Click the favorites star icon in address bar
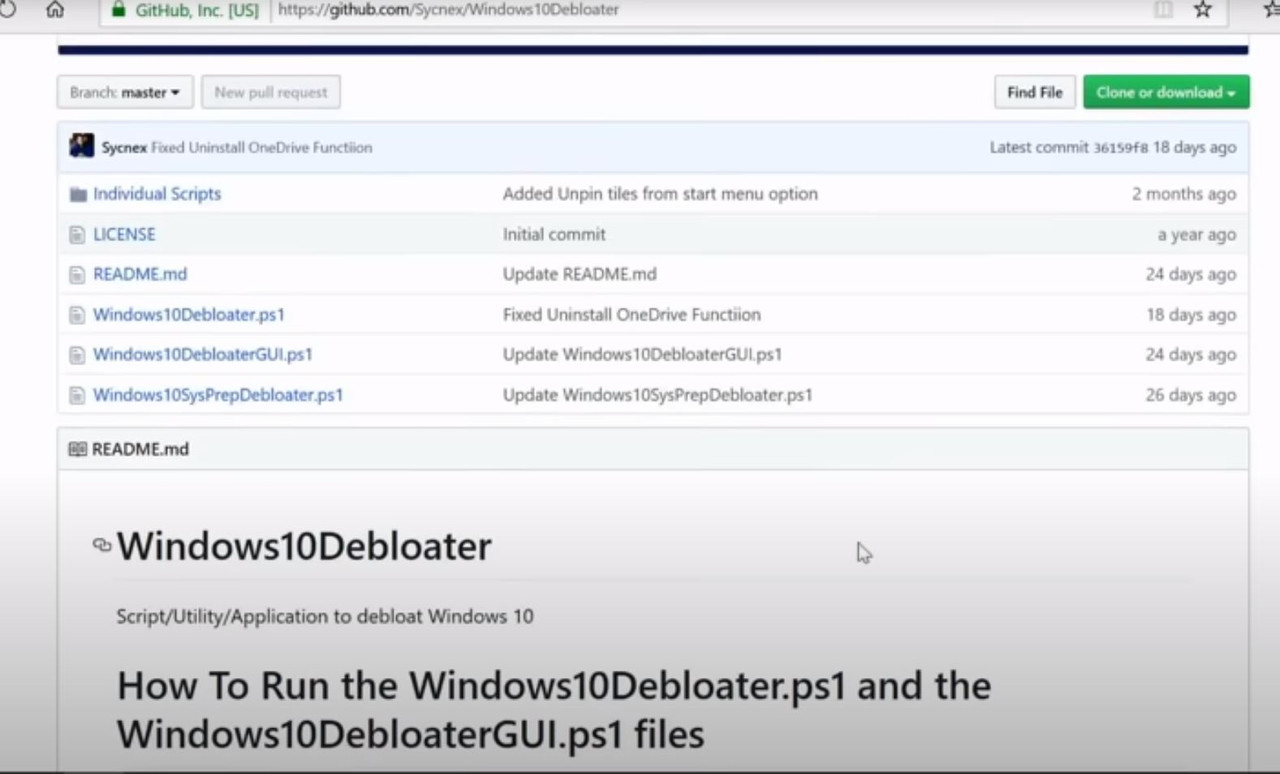Screen dimensions: 1280x774 (x=1203, y=10)
